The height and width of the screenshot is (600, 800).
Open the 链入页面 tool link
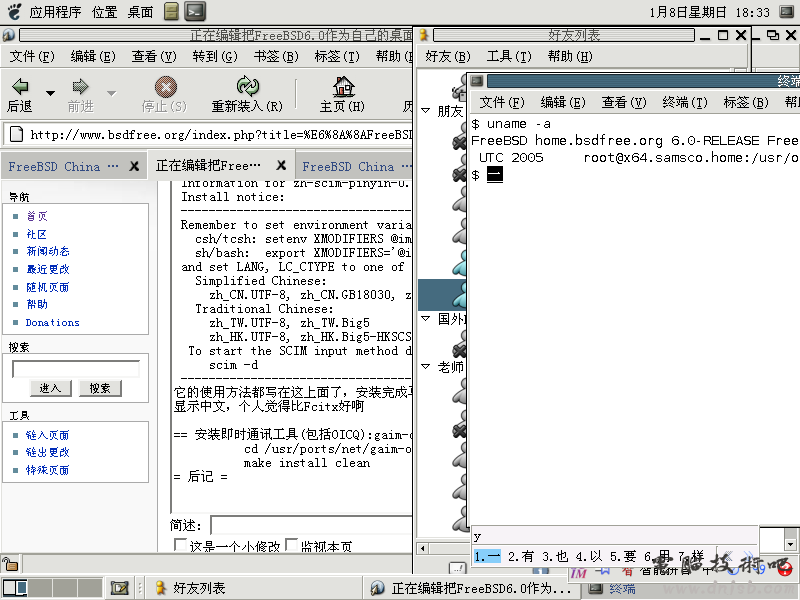[47, 435]
